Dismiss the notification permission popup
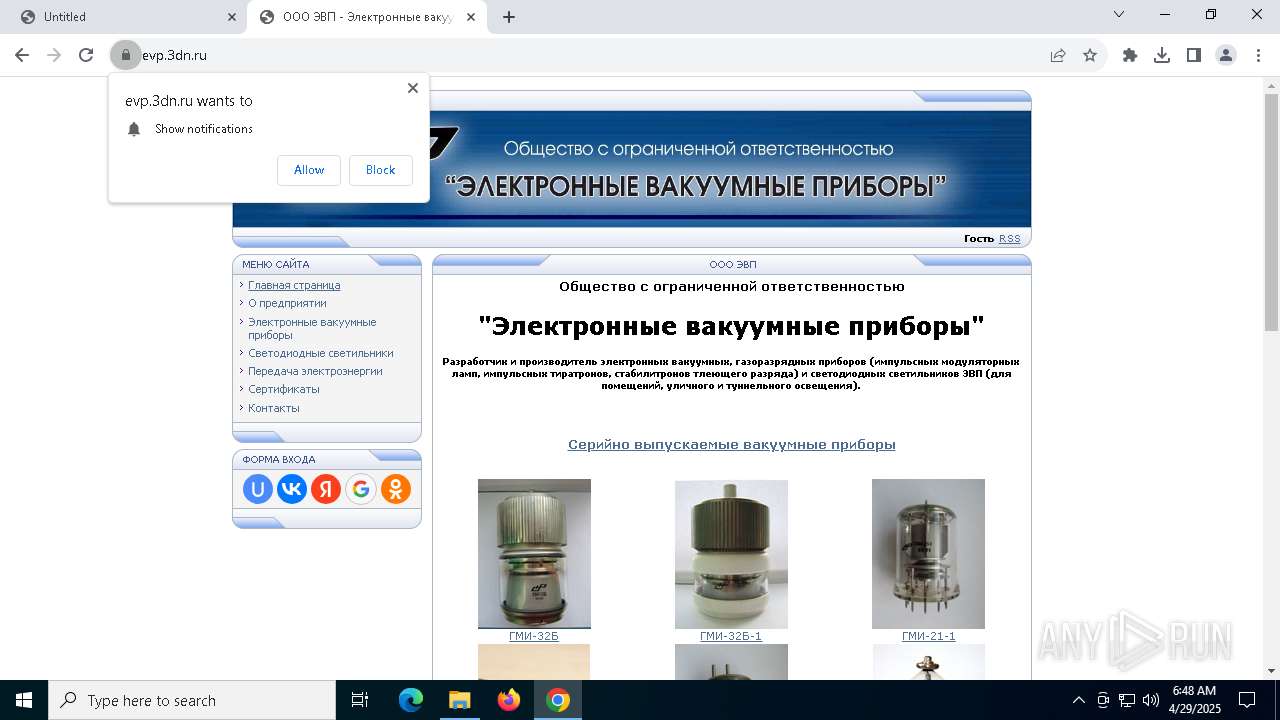This screenshot has height=720, width=1280. (x=413, y=88)
